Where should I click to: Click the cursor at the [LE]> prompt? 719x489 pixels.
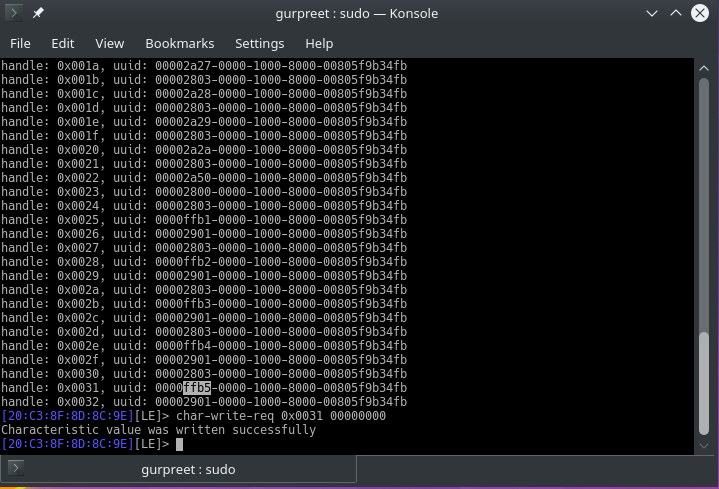(179, 444)
